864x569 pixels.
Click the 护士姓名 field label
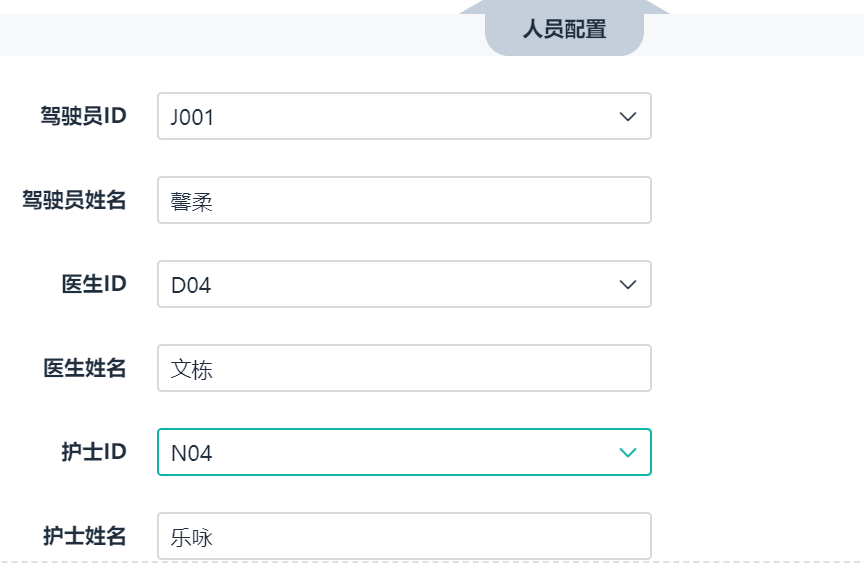(x=84, y=536)
